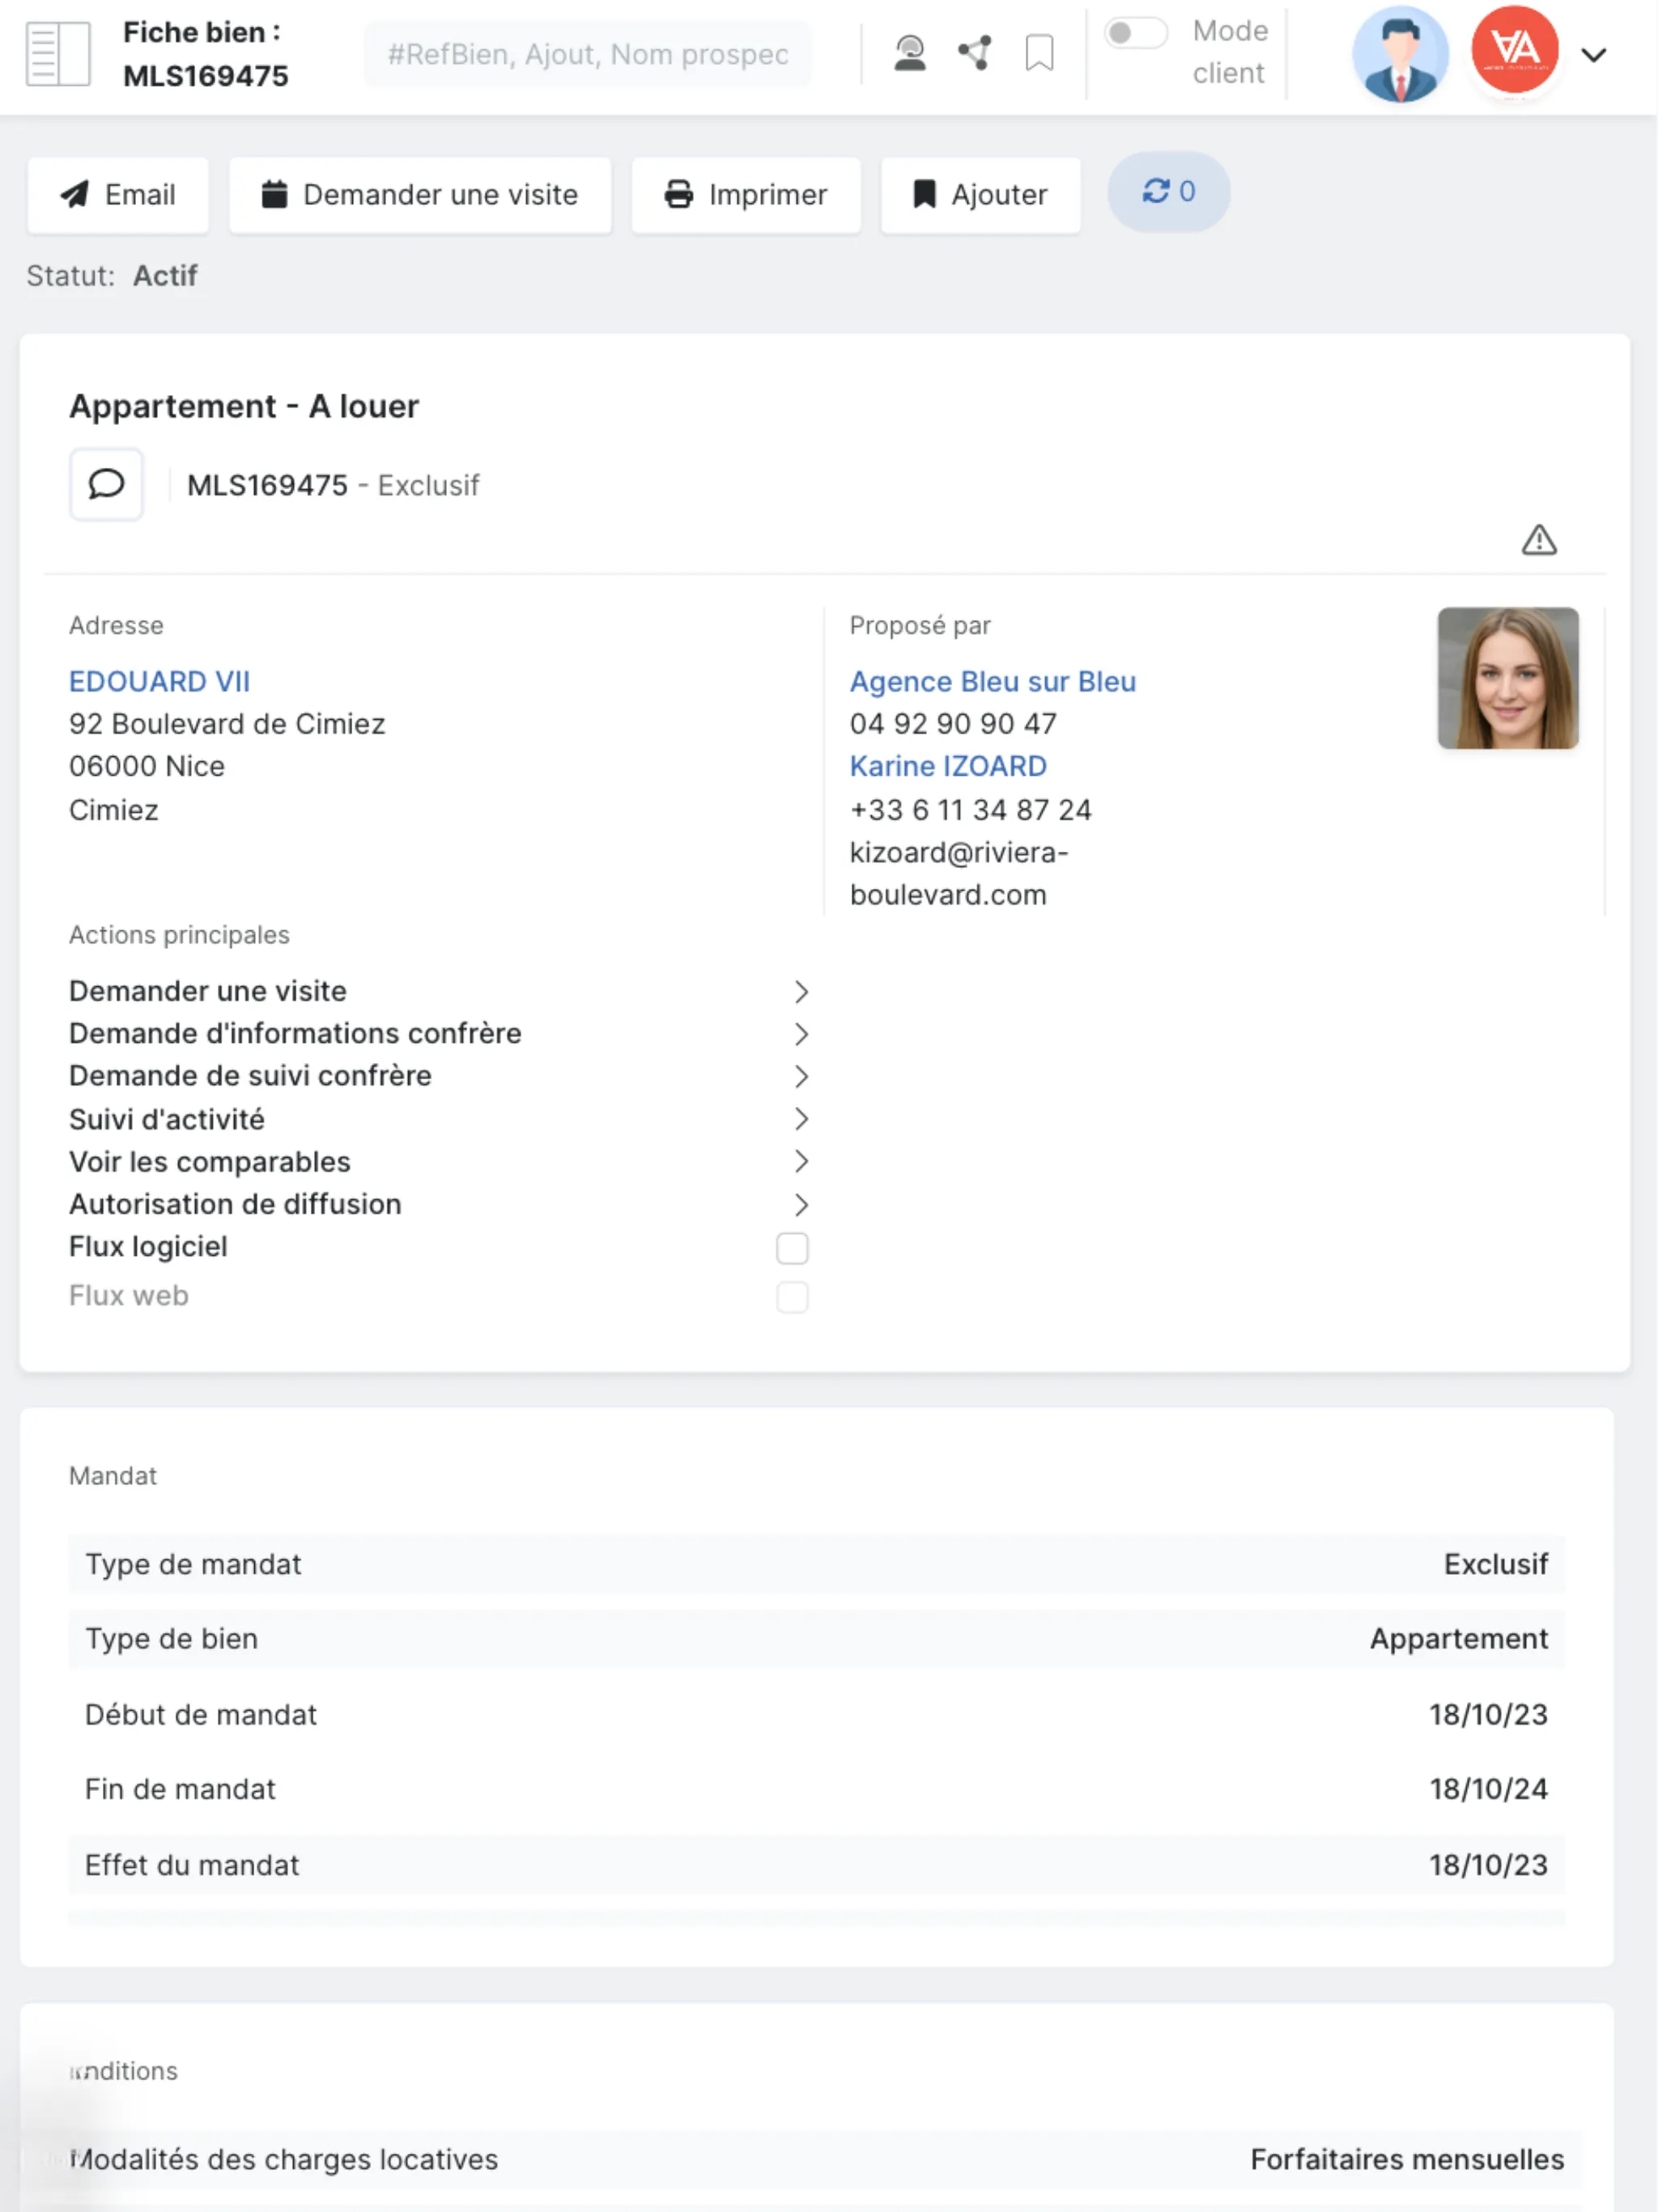The width and height of the screenshot is (1658, 2212).
Task: Open Voir les comparables chevron
Action: pyautogui.click(x=801, y=1161)
